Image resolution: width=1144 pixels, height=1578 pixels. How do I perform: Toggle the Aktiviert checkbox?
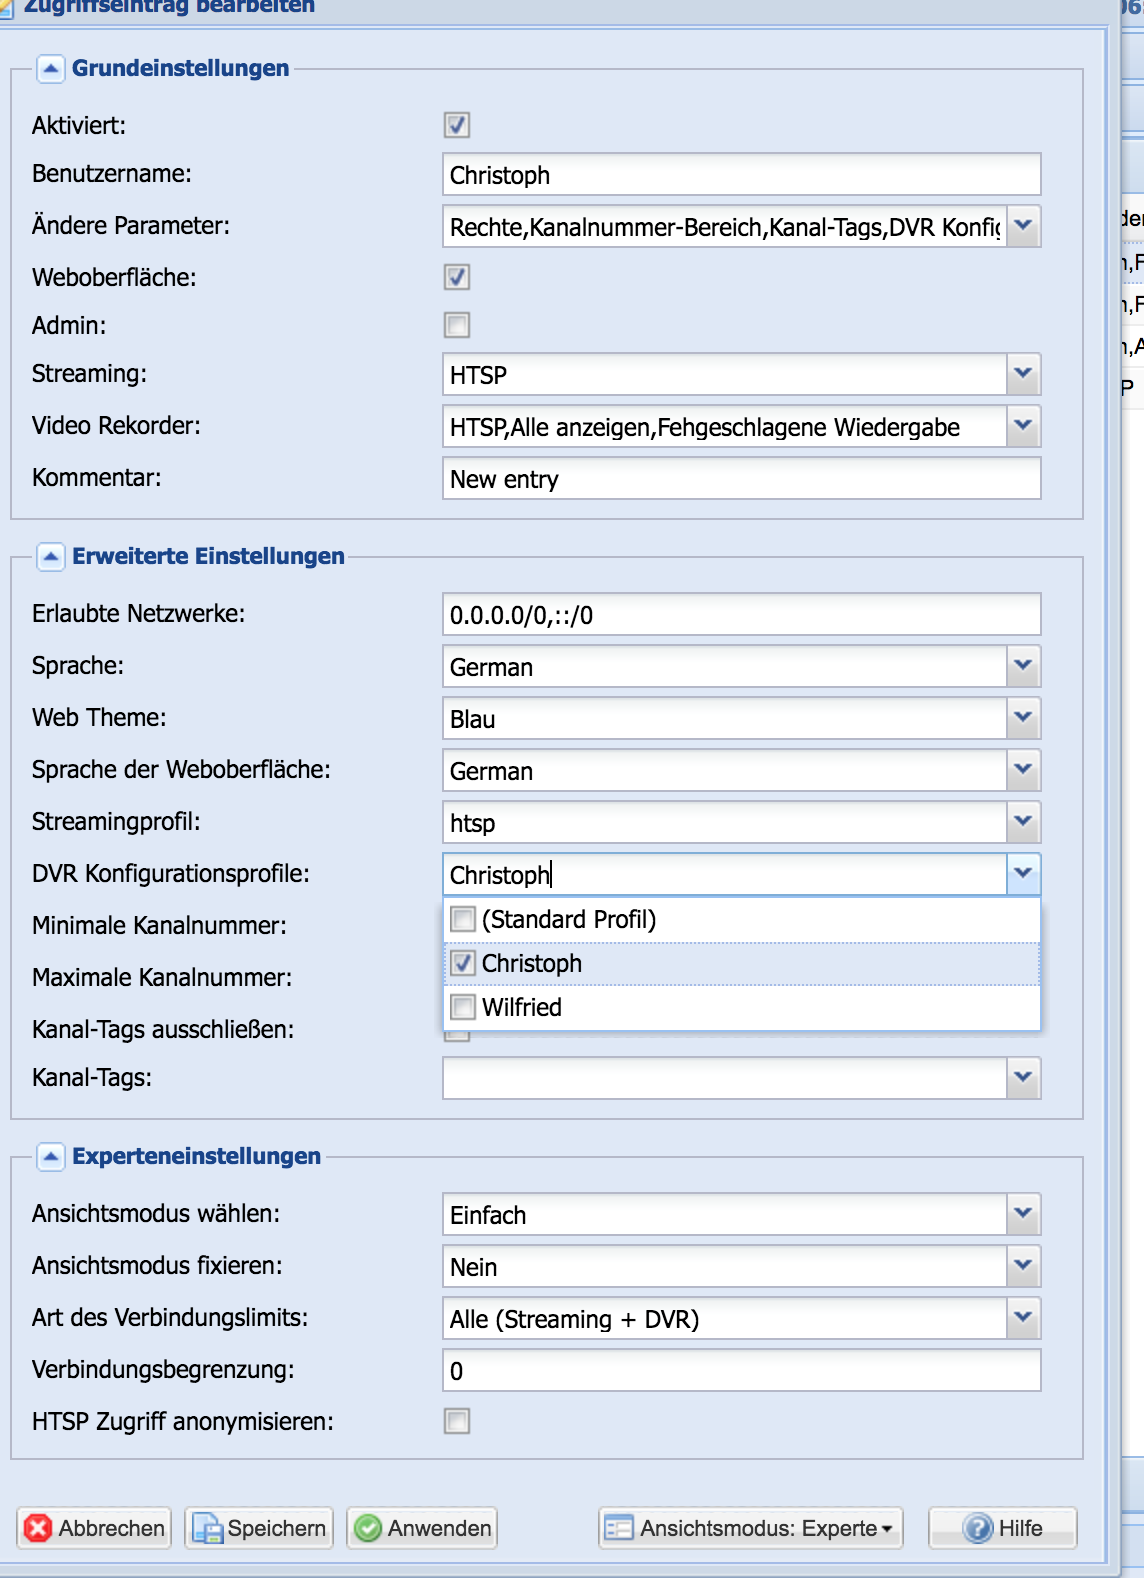click(x=457, y=125)
